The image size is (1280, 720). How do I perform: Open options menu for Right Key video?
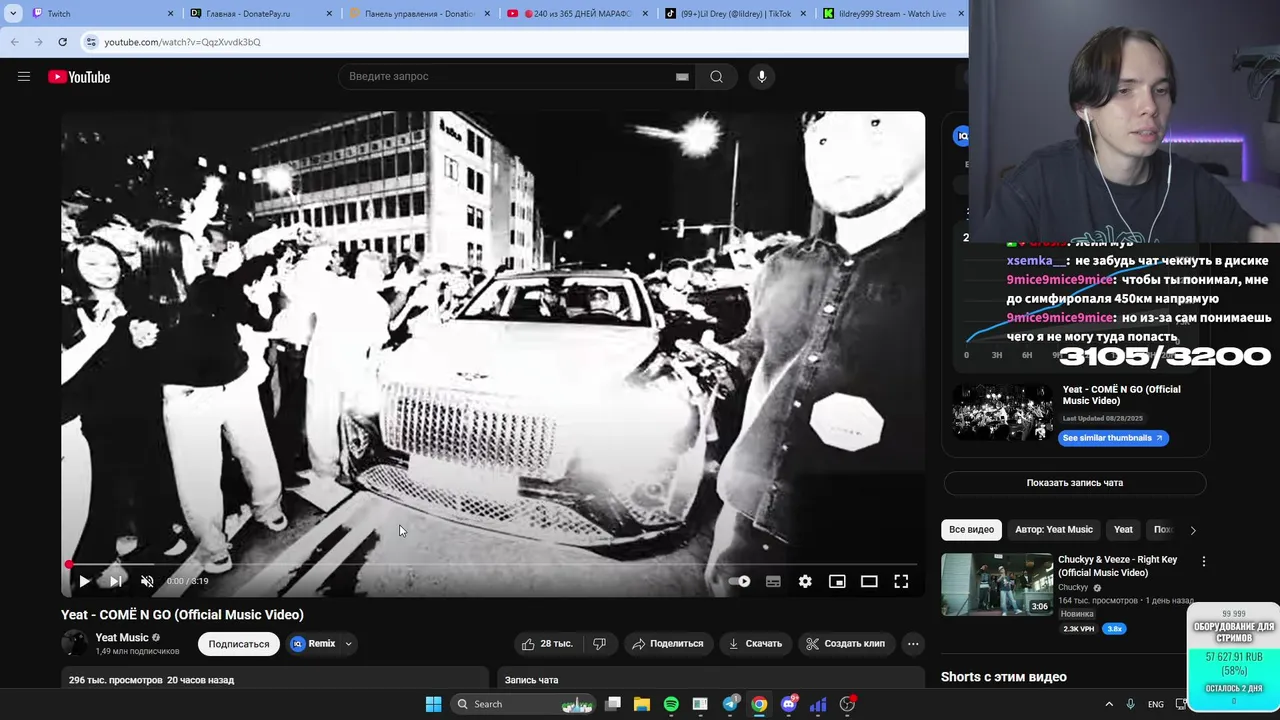coord(1204,562)
